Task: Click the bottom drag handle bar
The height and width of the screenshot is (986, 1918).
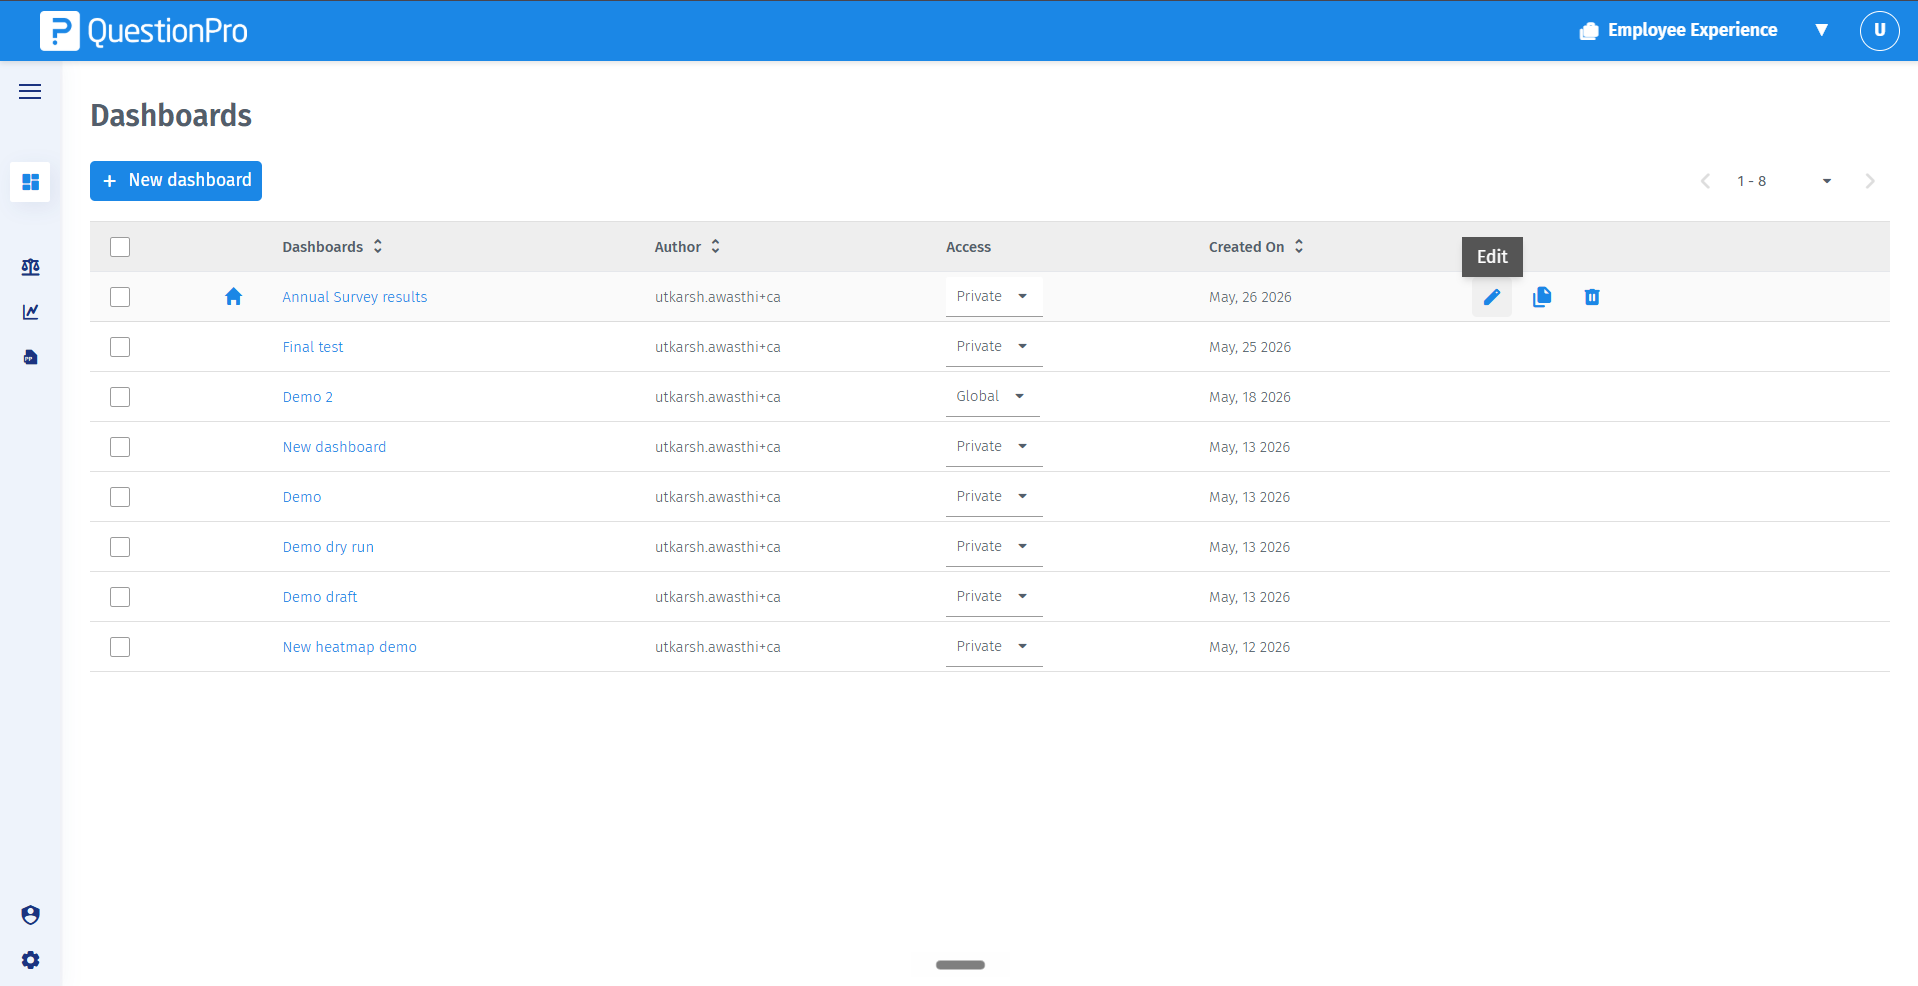Action: (x=960, y=965)
